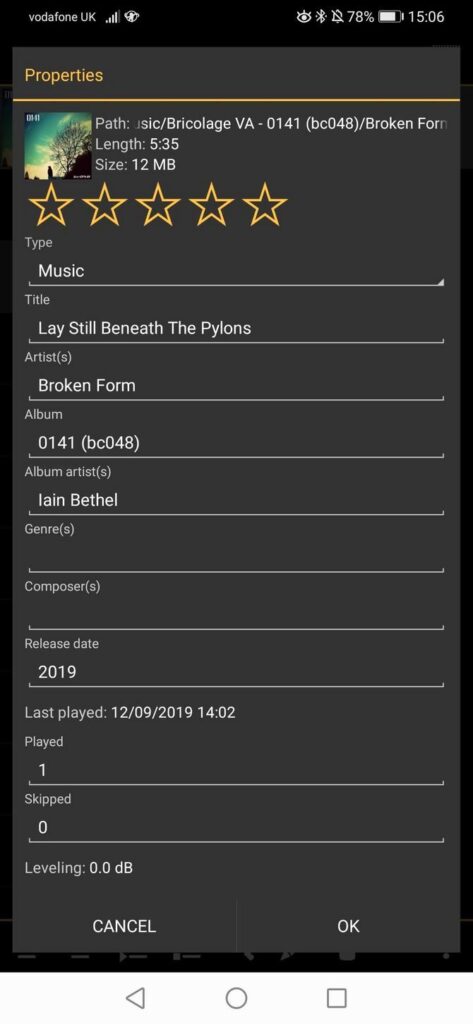Viewport: 473px width, 1024px height.
Task: Focus the empty Genre(s) field
Action: (236, 557)
